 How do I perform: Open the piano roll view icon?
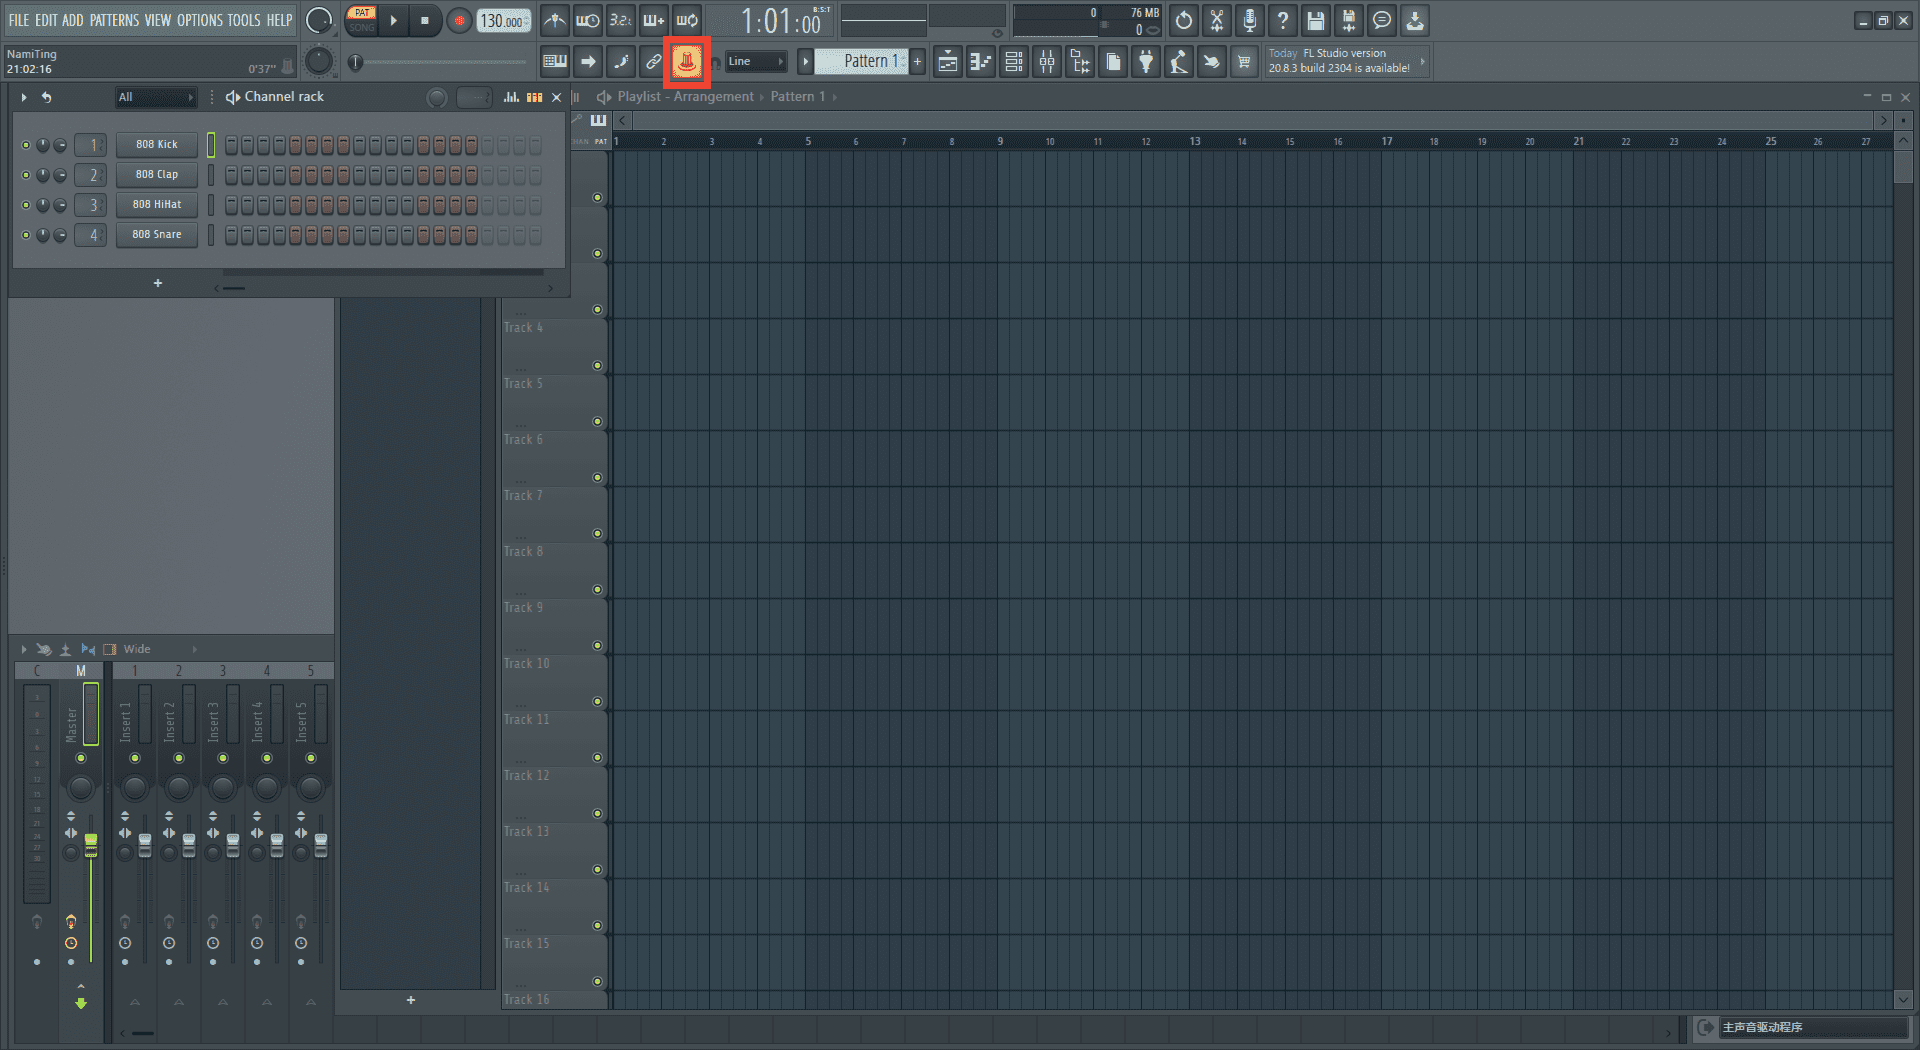[981, 62]
